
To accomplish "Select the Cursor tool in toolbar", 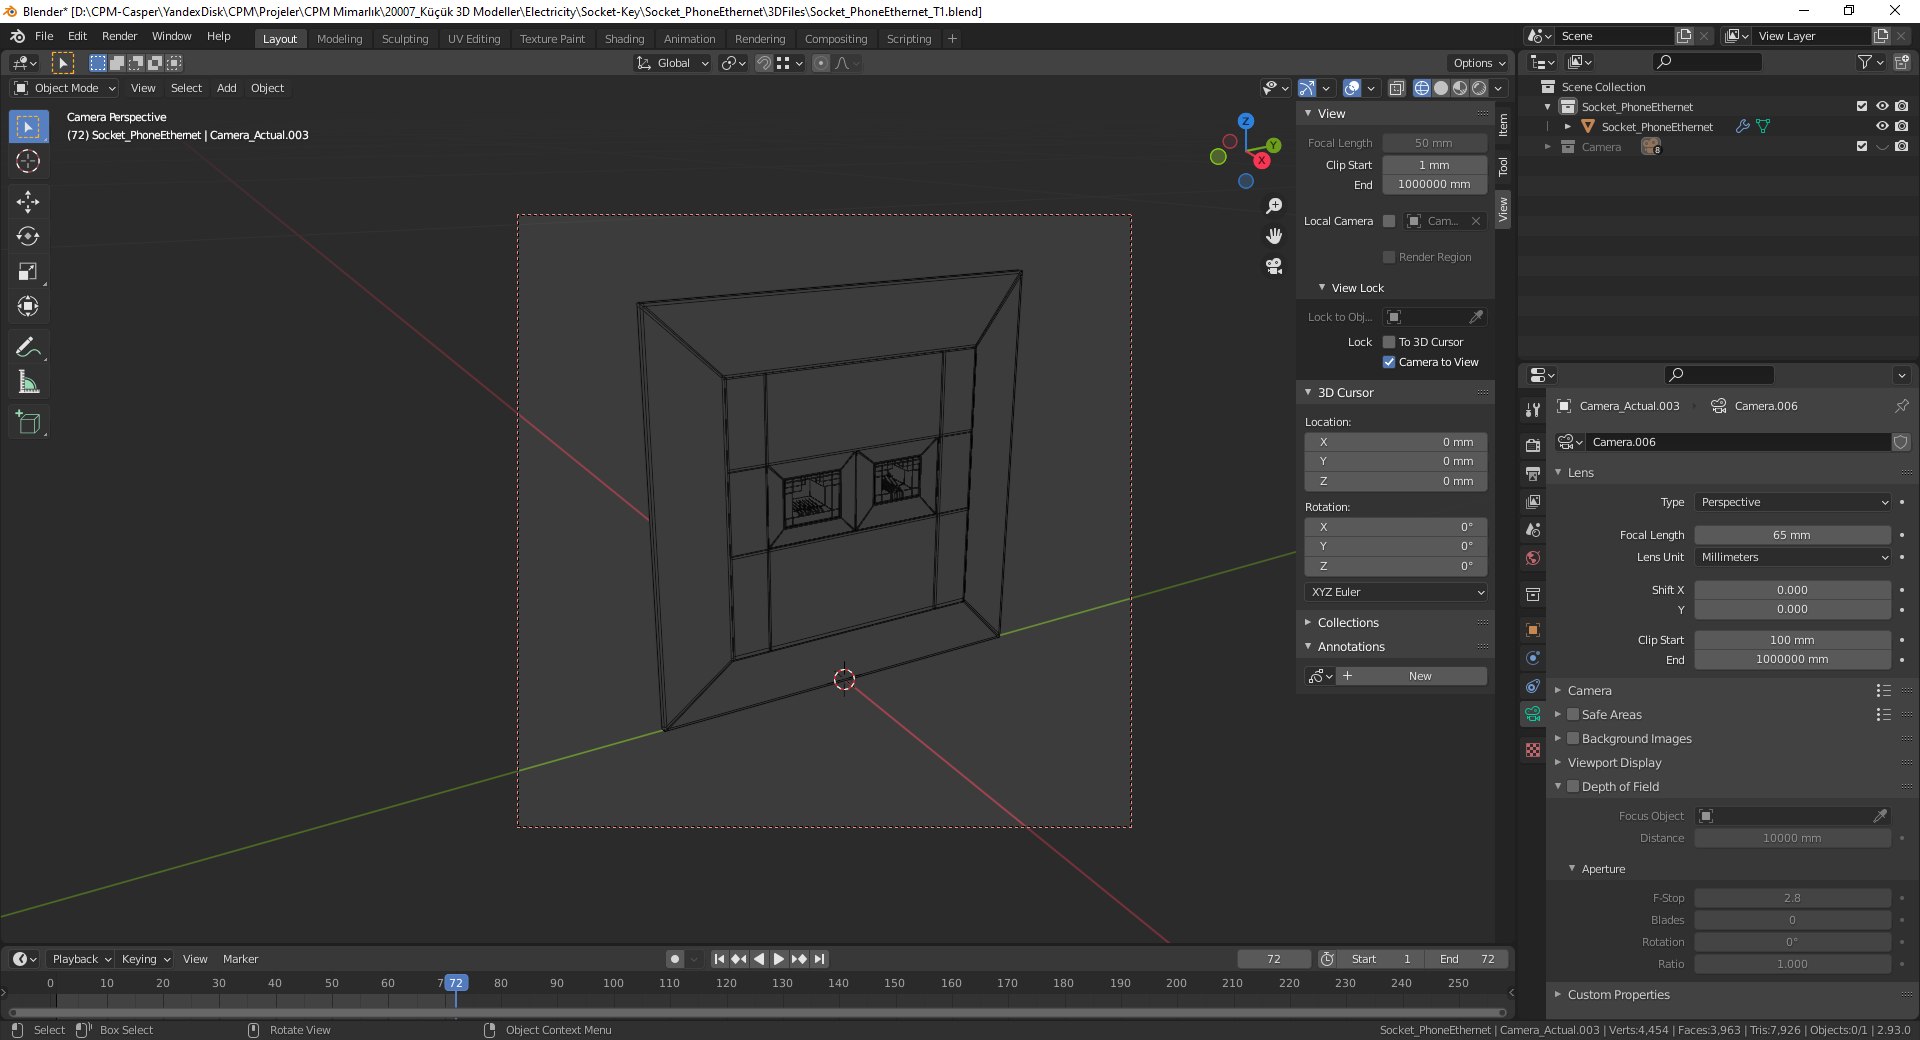I will pyautogui.click(x=28, y=161).
